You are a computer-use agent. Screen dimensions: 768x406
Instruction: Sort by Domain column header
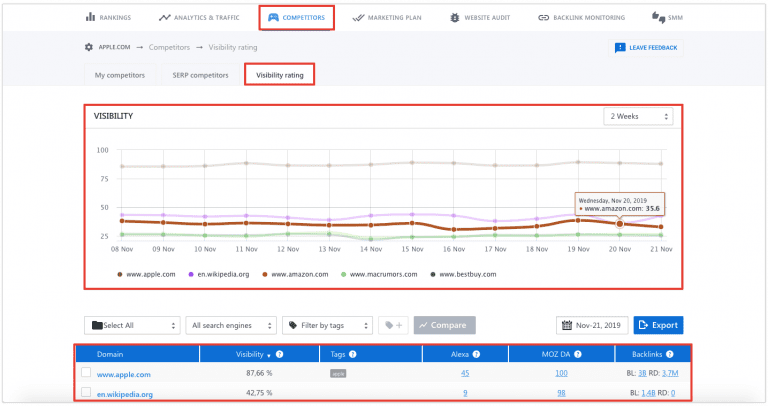110,354
